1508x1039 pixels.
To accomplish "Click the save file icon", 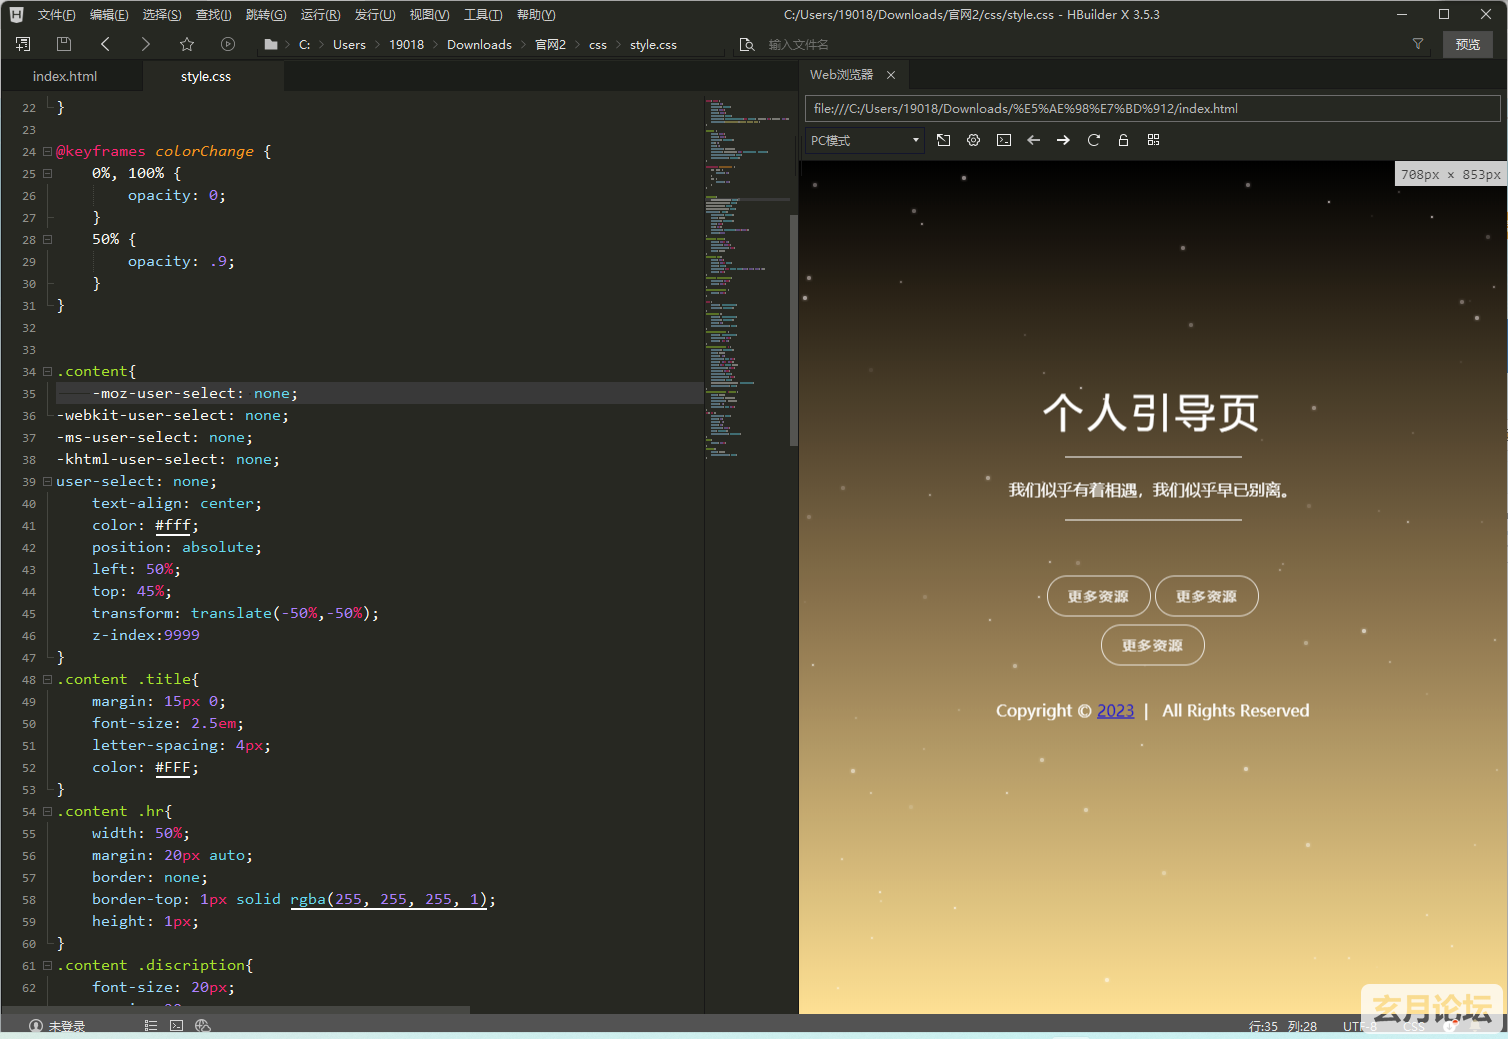I will (x=64, y=44).
